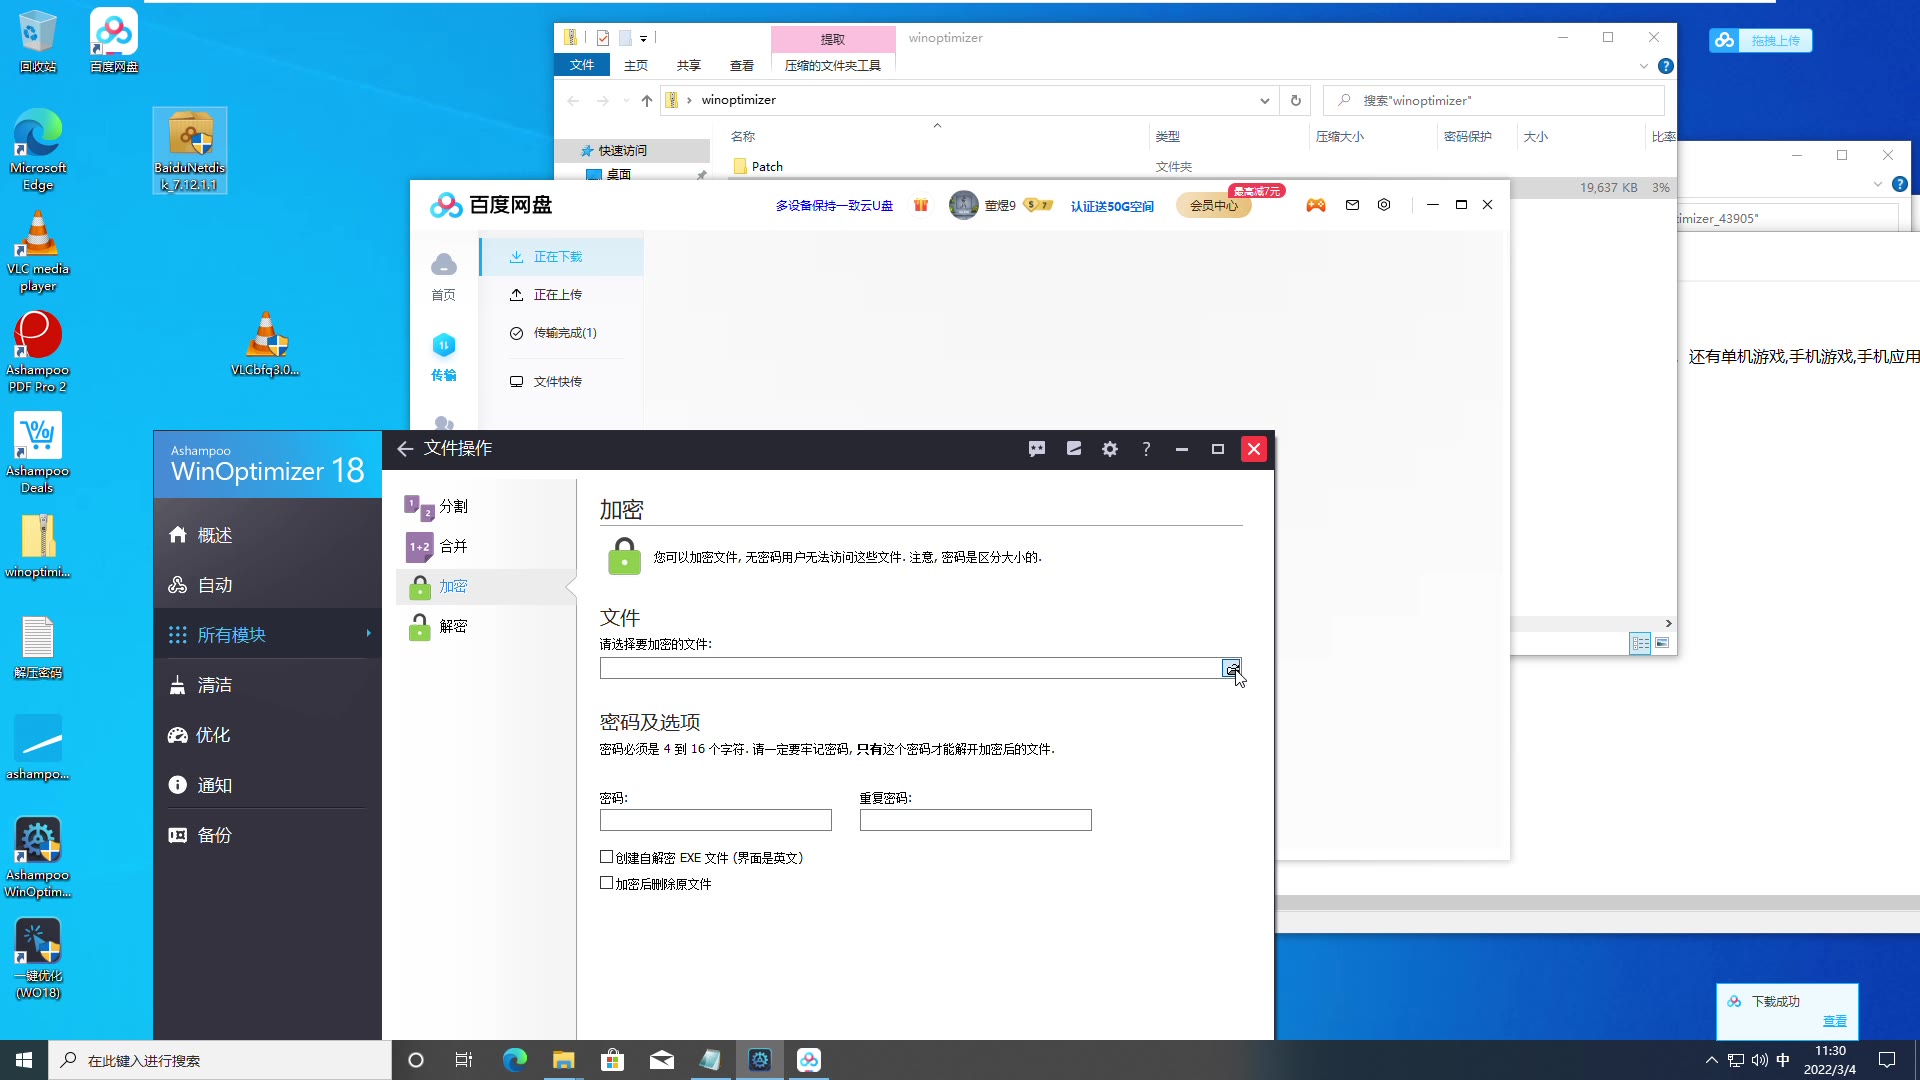Switch to details view in File Explorer
This screenshot has height=1080, width=1920.
(1640, 643)
